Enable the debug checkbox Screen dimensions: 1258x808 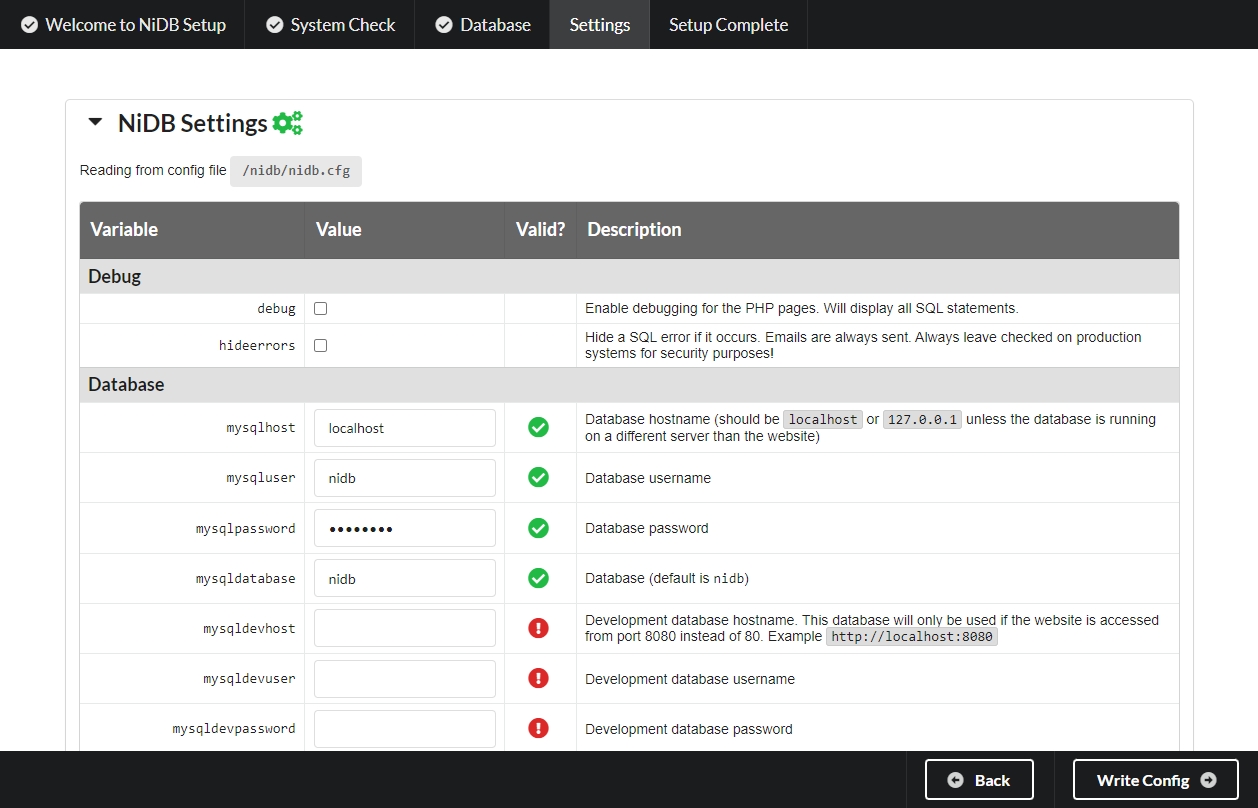tap(321, 309)
